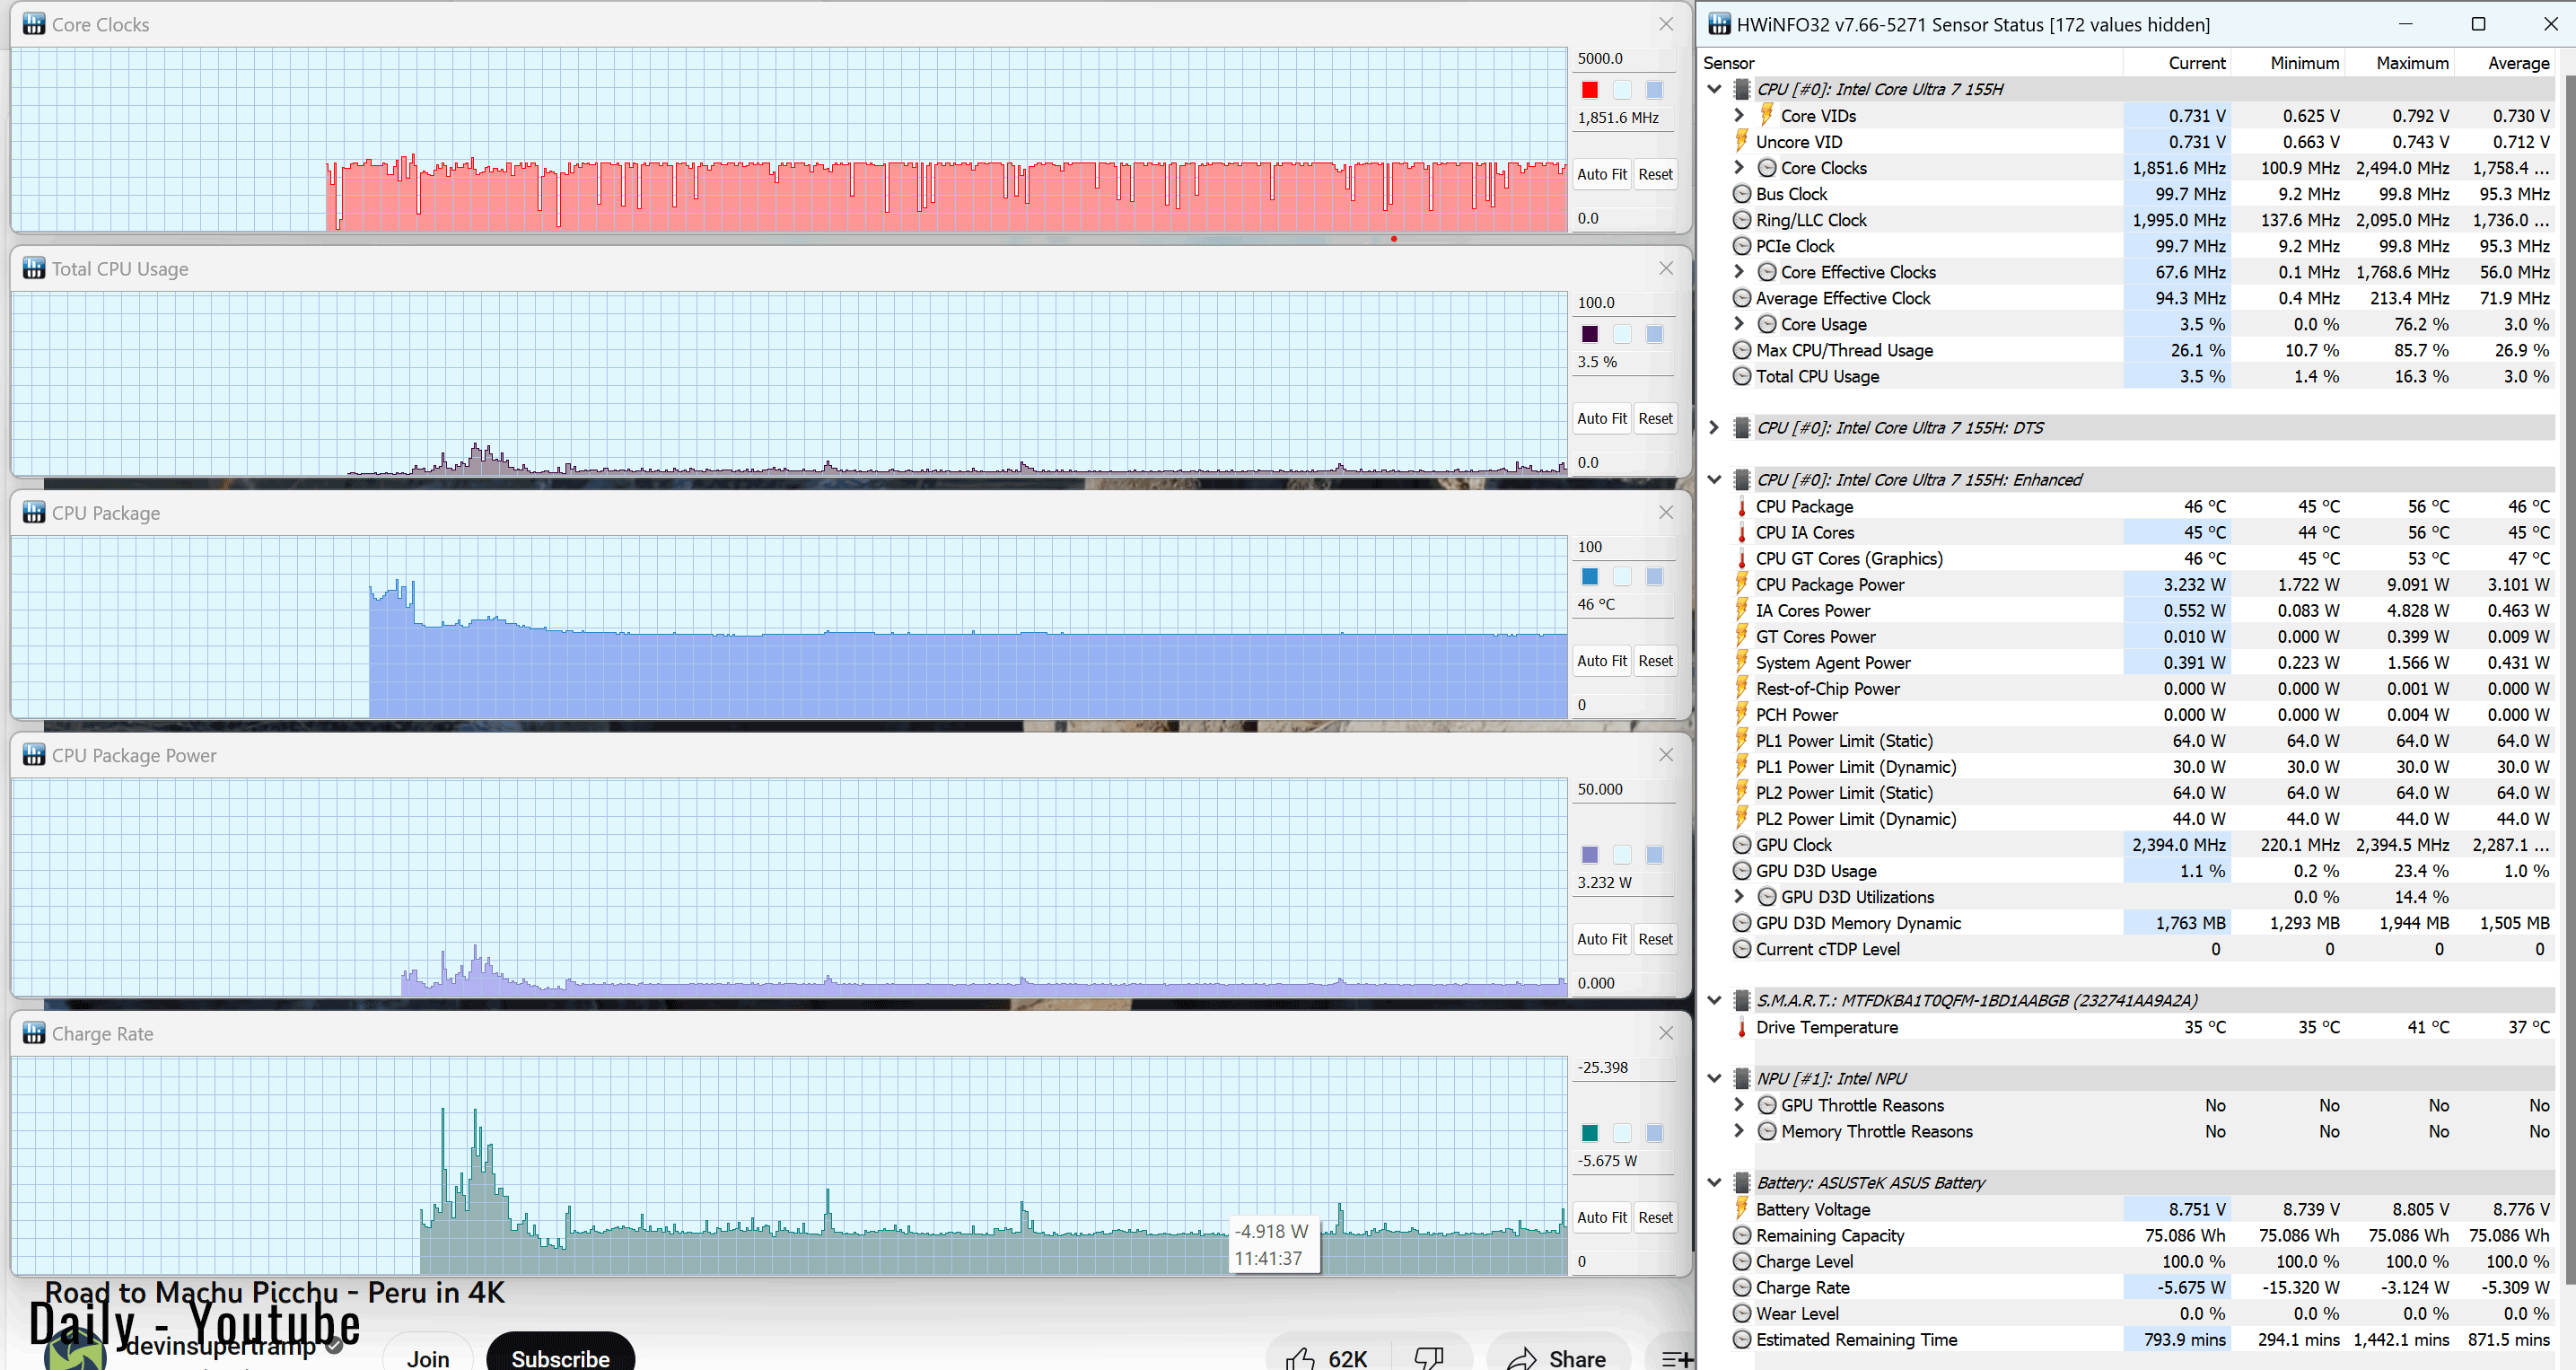Click the blue swatch in CPU Package graph

click(x=1589, y=577)
